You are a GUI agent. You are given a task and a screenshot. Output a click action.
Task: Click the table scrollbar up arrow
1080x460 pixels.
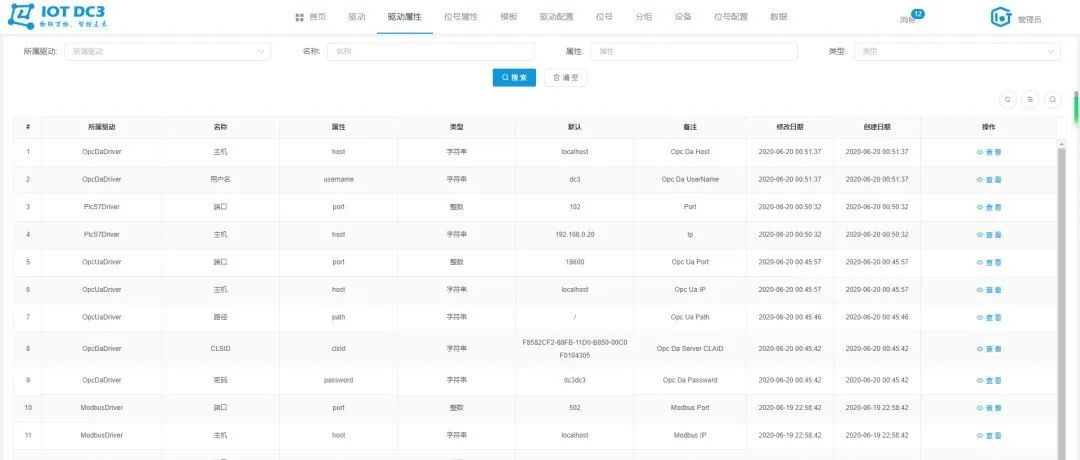(1061, 143)
